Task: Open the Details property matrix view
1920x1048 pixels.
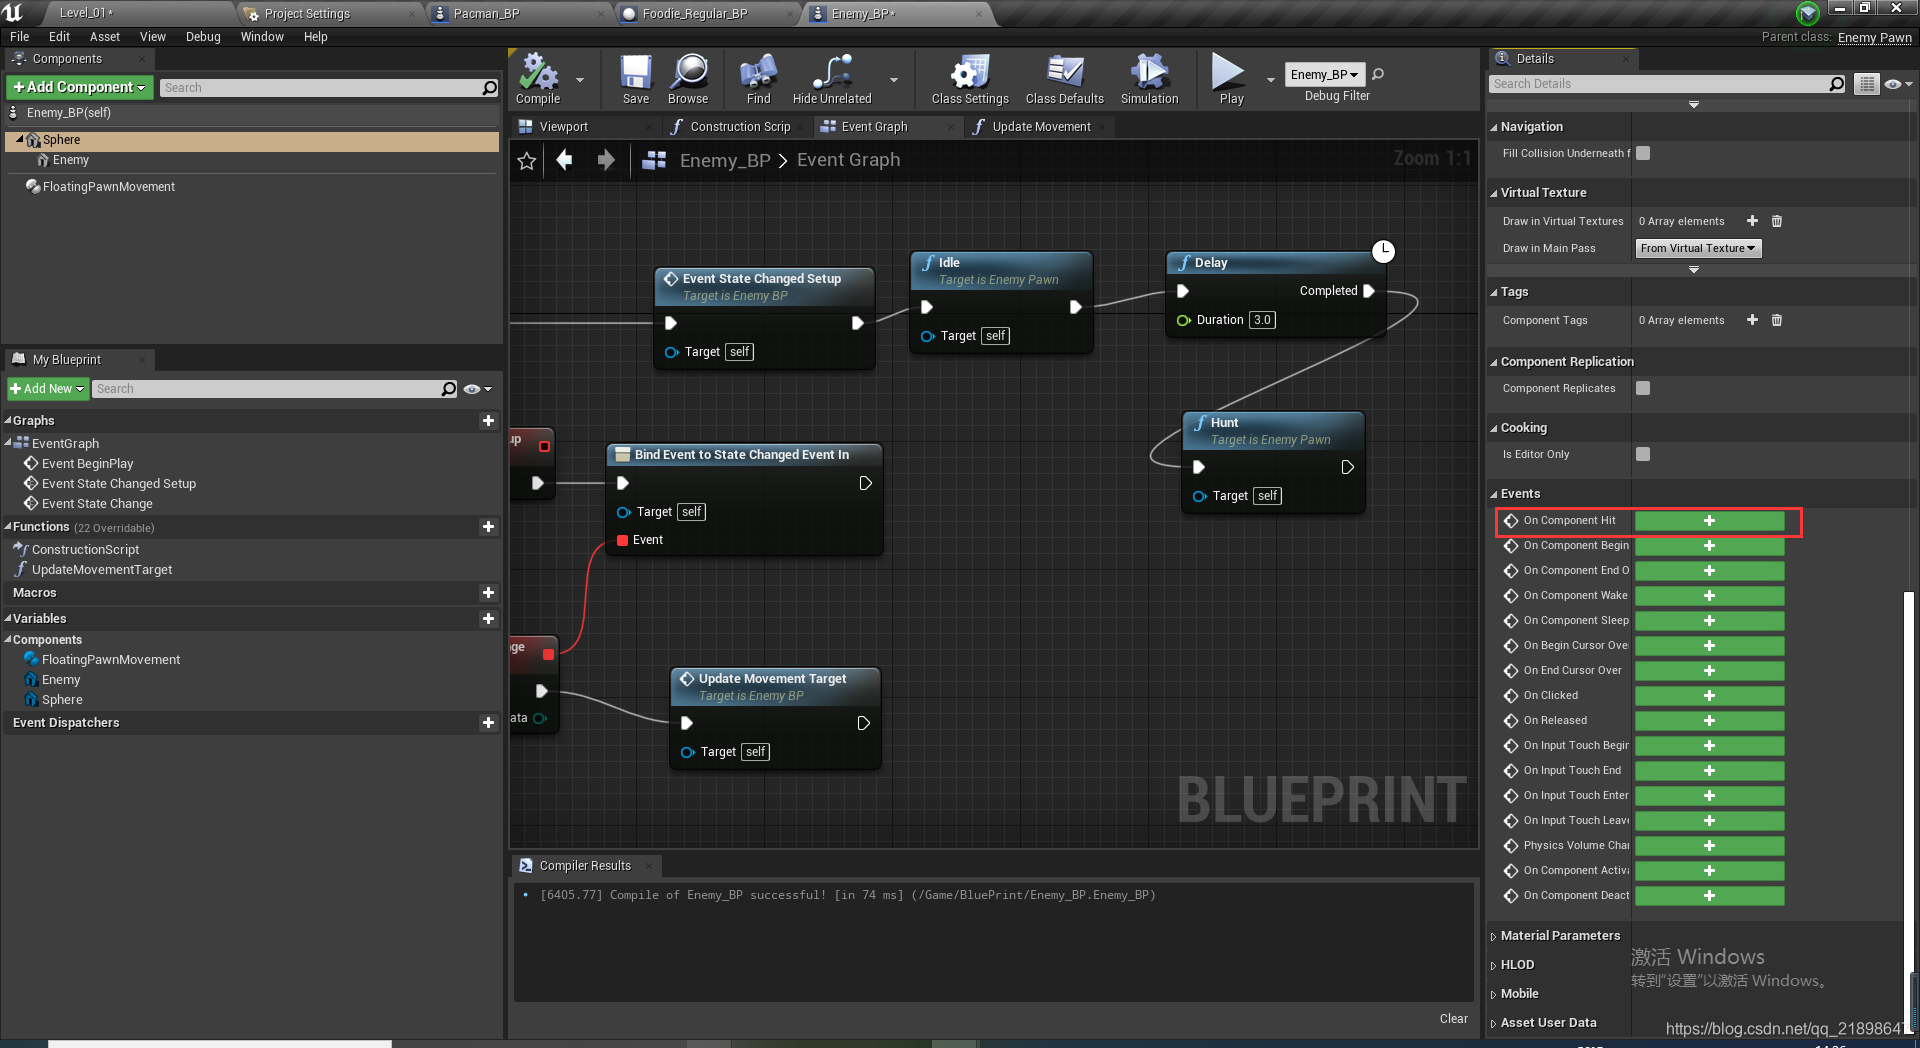Action: click(x=1866, y=84)
